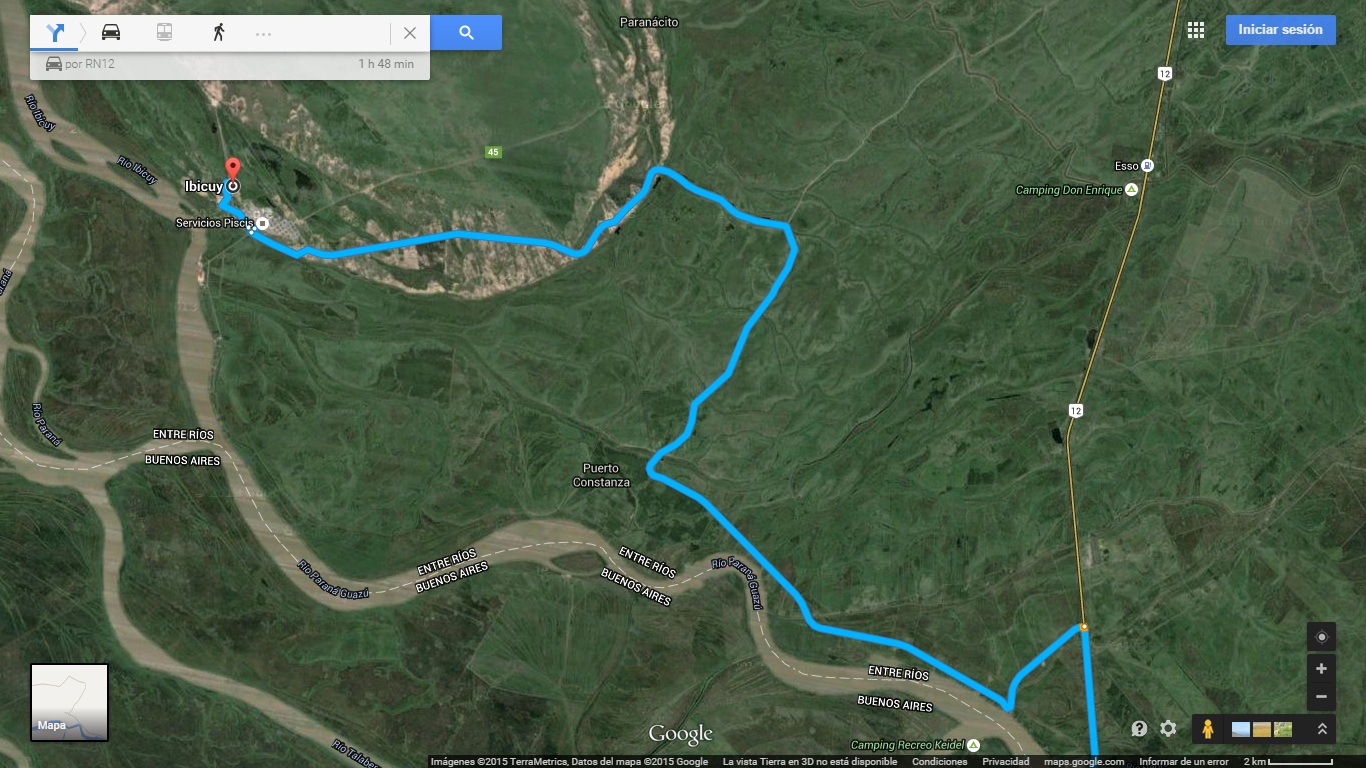The width and height of the screenshot is (1366, 768).
Task: Select the public transit mode icon
Action: [164, 32]
